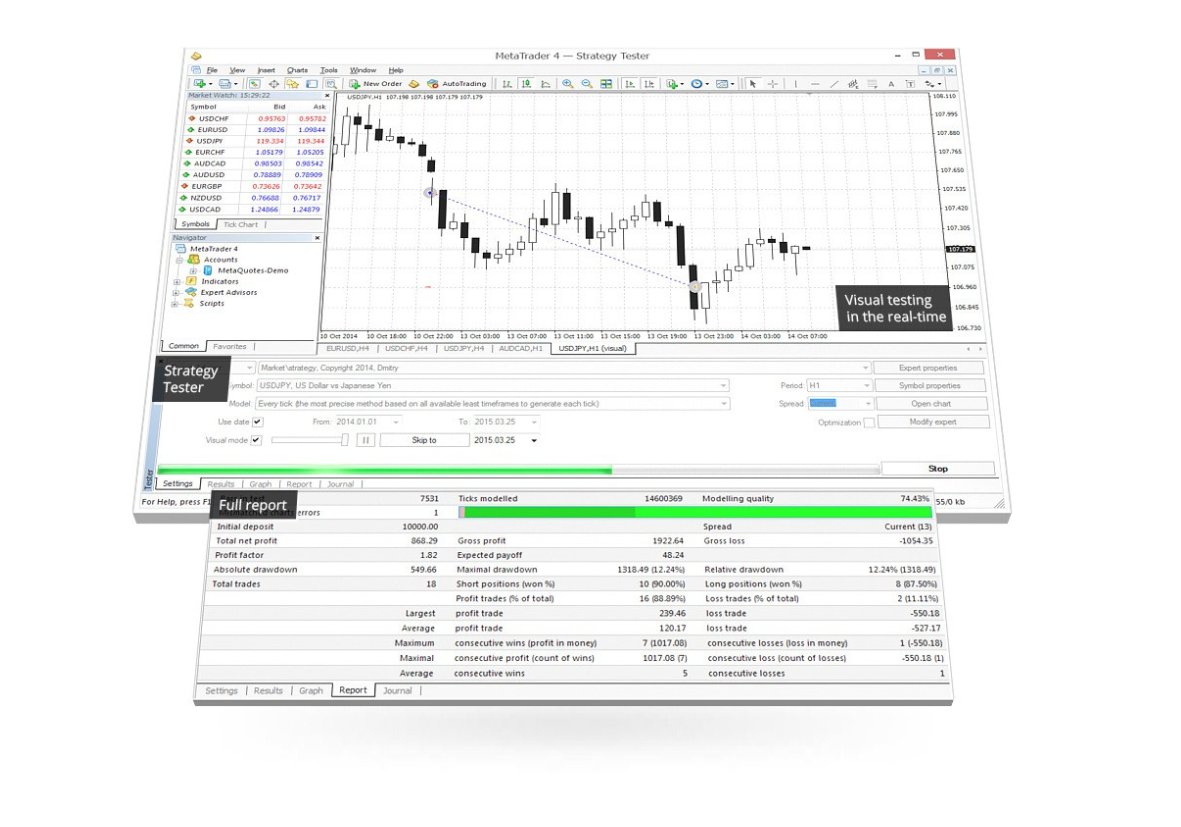Select the horizontal line drawing tool

click(815, 84)
